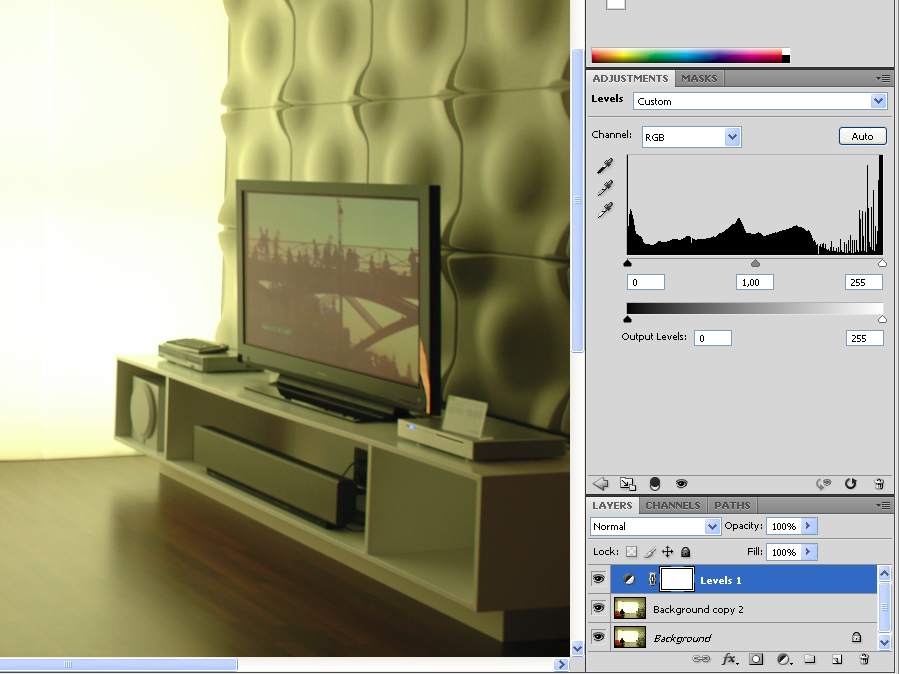Image resolution: width=899 pixels, height=674 pixels.
Task: Click the input shadow value field
Action: tap(646, 282)
